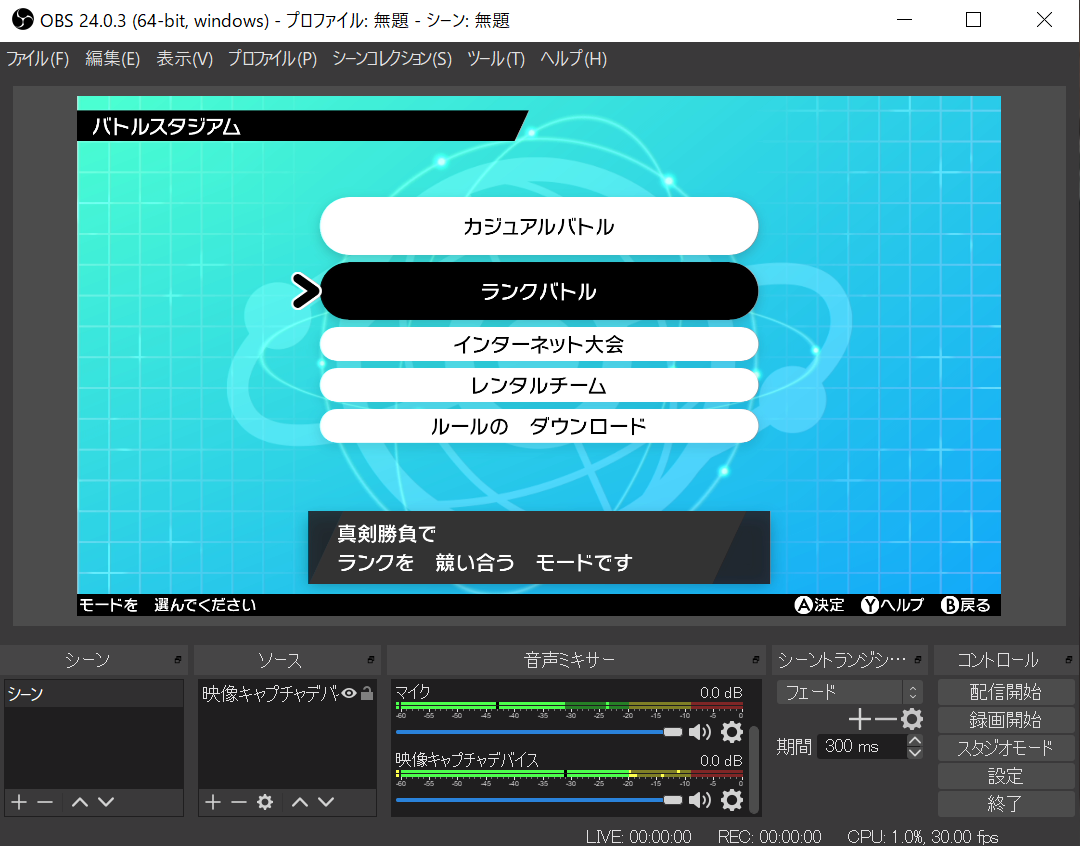Image resolution: width=1080 pixels, height=846 pixels.
Task: Open the ツール(T) menu
Action: pos(496,59)
